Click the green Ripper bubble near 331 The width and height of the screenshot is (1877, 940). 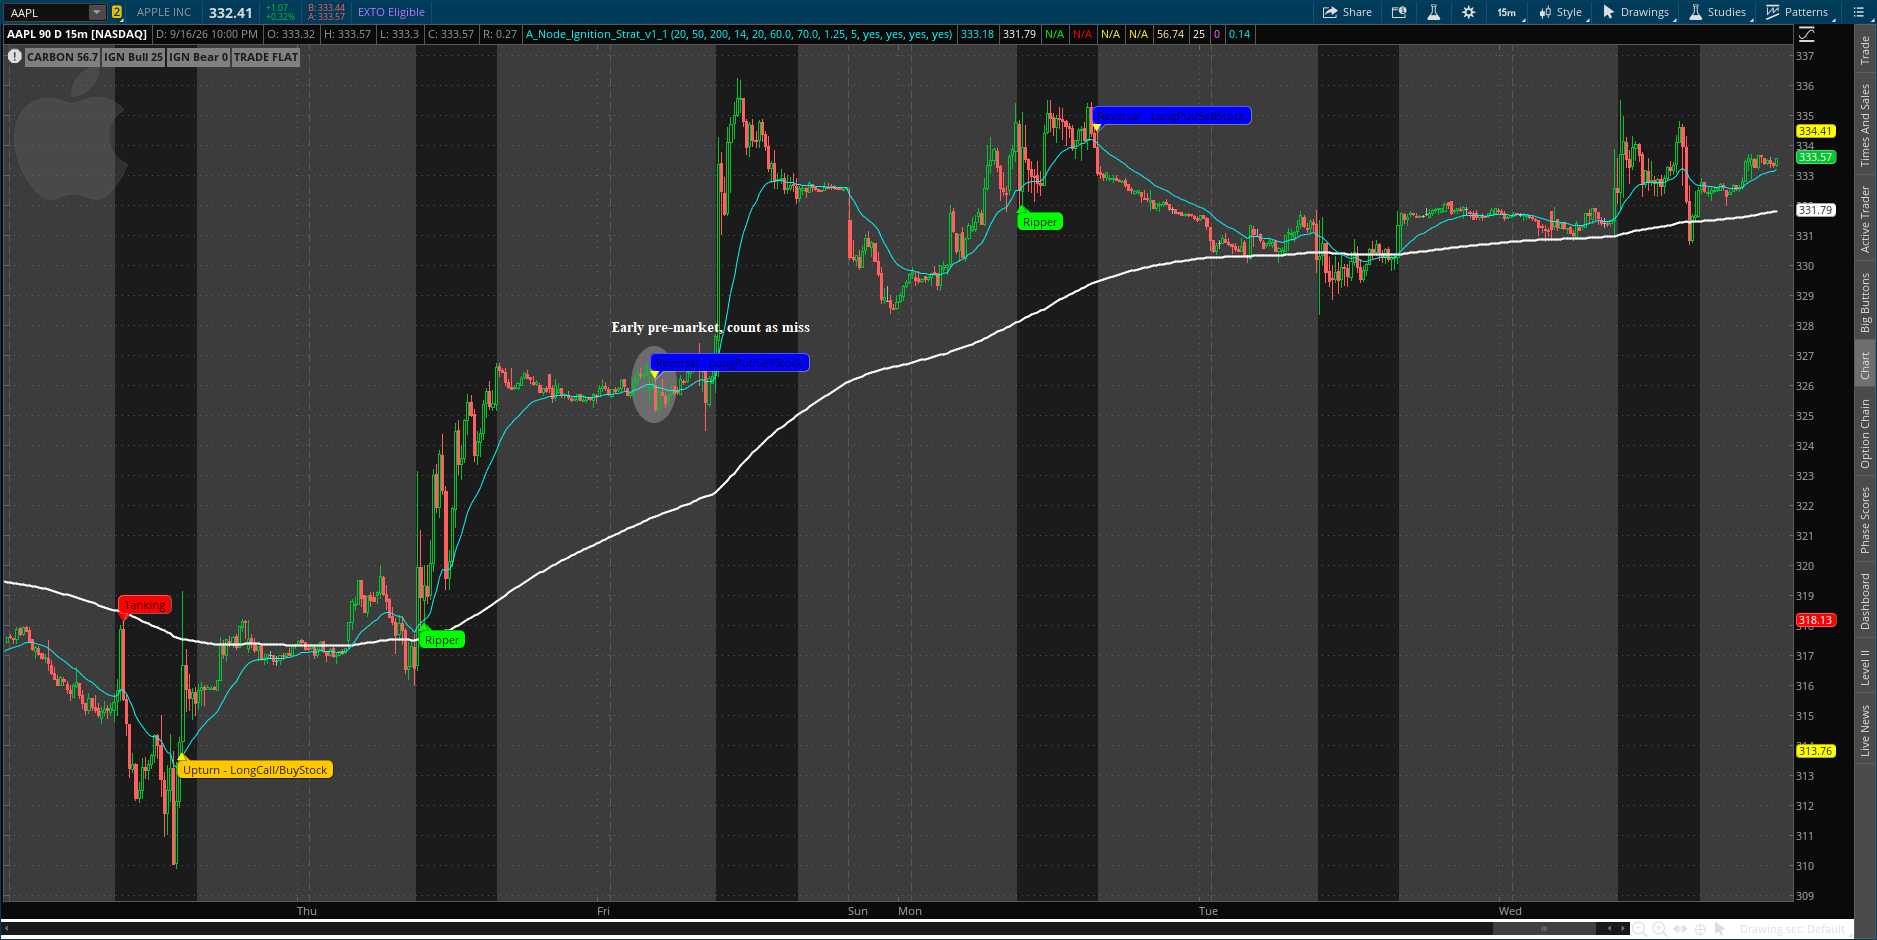[1040, 222]
